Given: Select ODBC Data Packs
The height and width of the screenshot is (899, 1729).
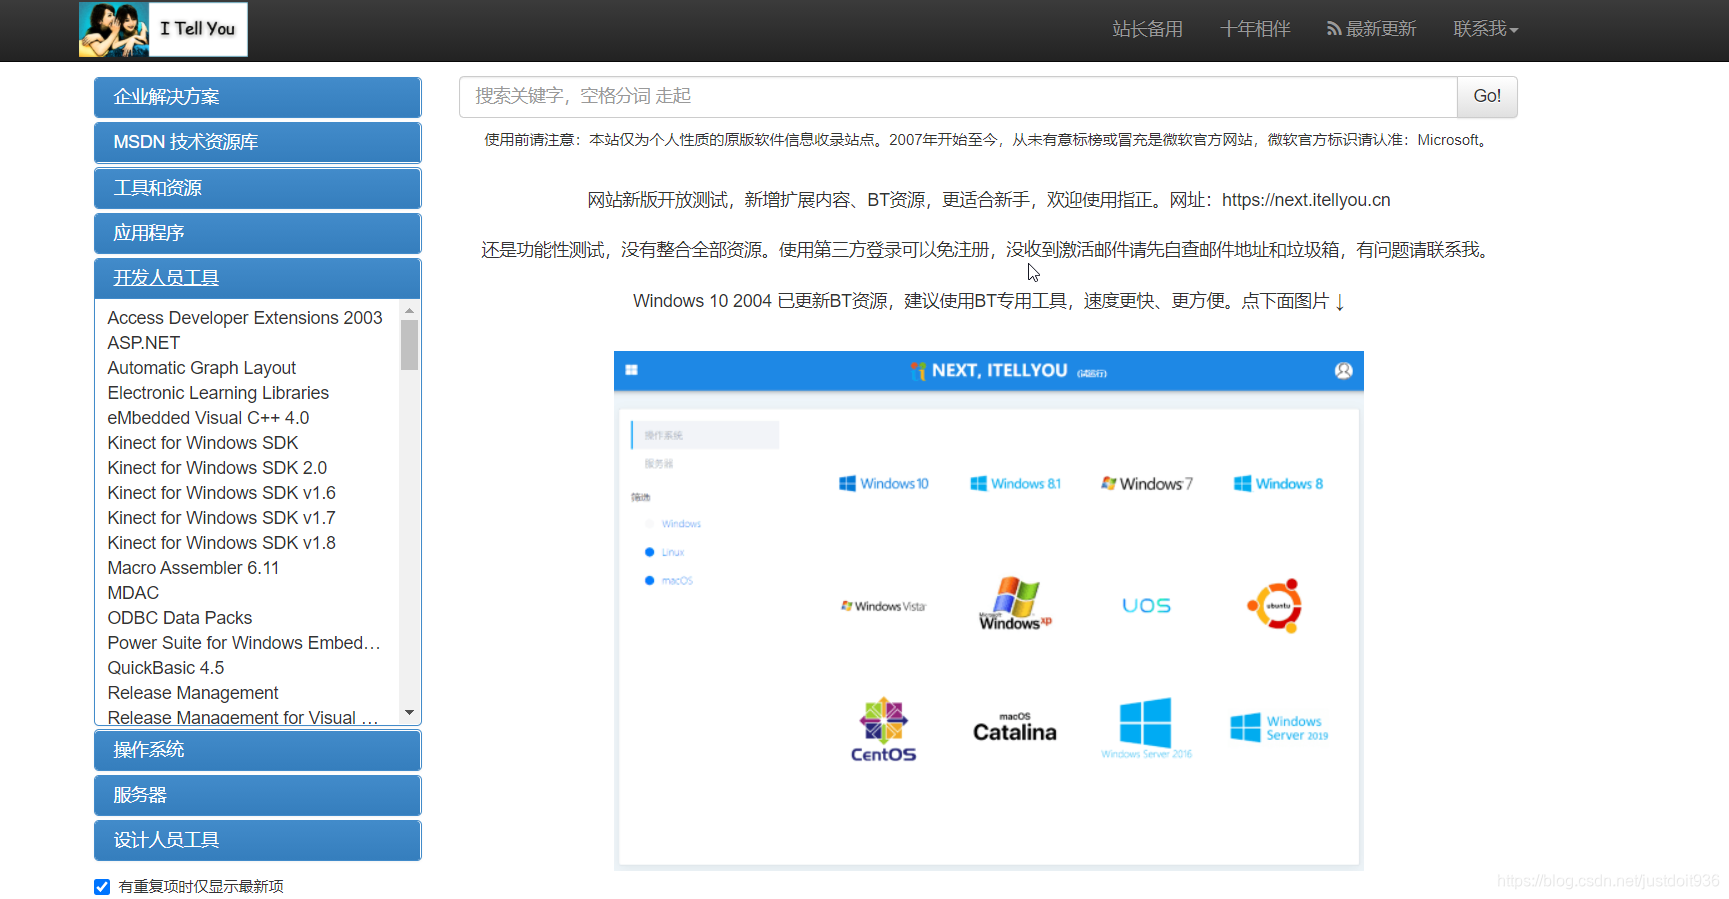Looking at the screenshot, I should [180, 618].
